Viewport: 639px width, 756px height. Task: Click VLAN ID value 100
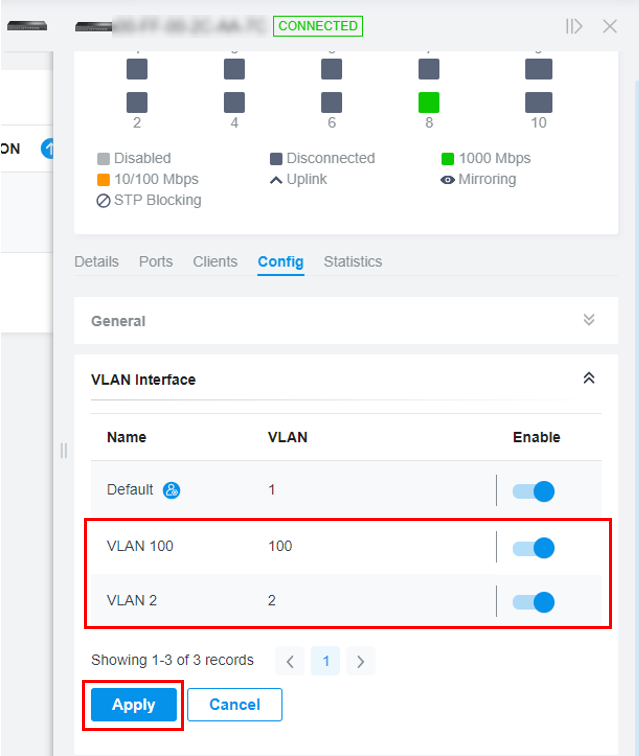[x=280, y=546]
